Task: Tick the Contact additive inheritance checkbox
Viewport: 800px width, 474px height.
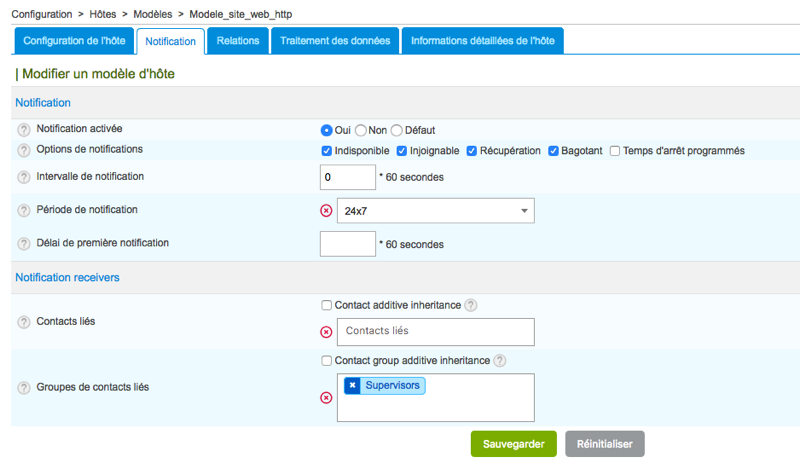Action: pyautogui.click(x=327, y=305)
